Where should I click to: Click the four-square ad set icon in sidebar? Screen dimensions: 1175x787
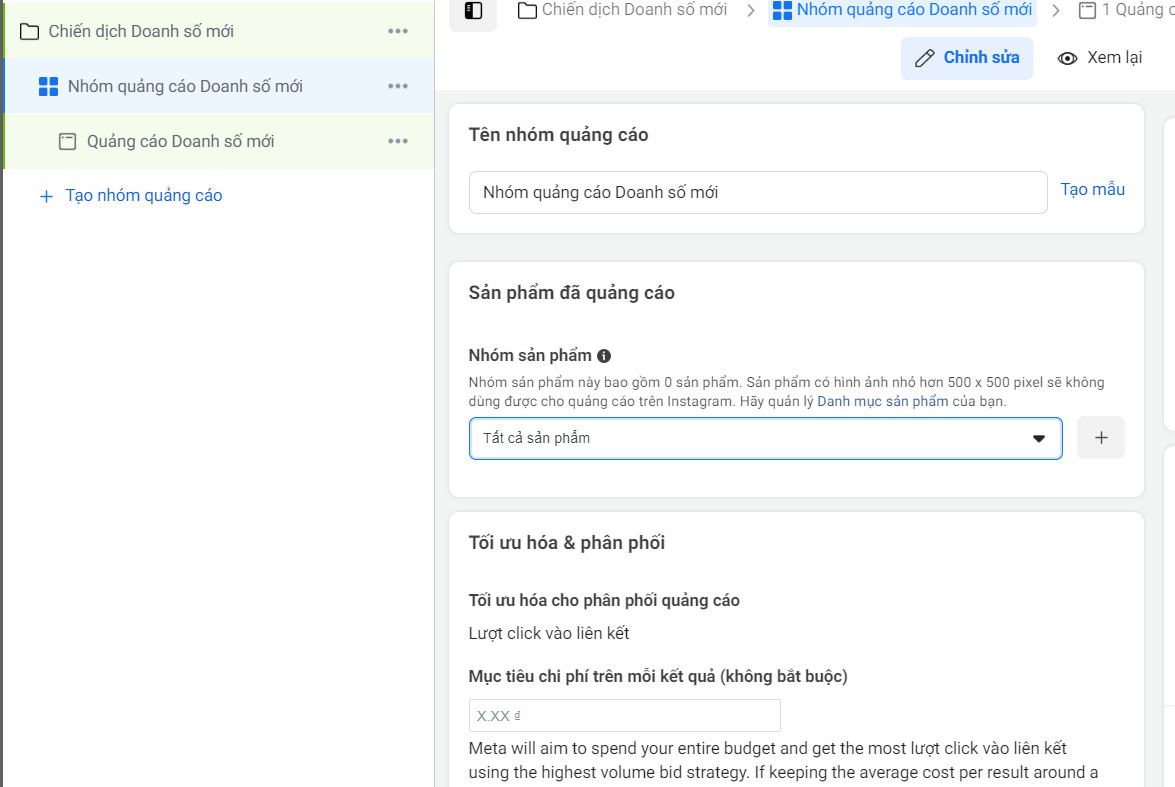48,86
